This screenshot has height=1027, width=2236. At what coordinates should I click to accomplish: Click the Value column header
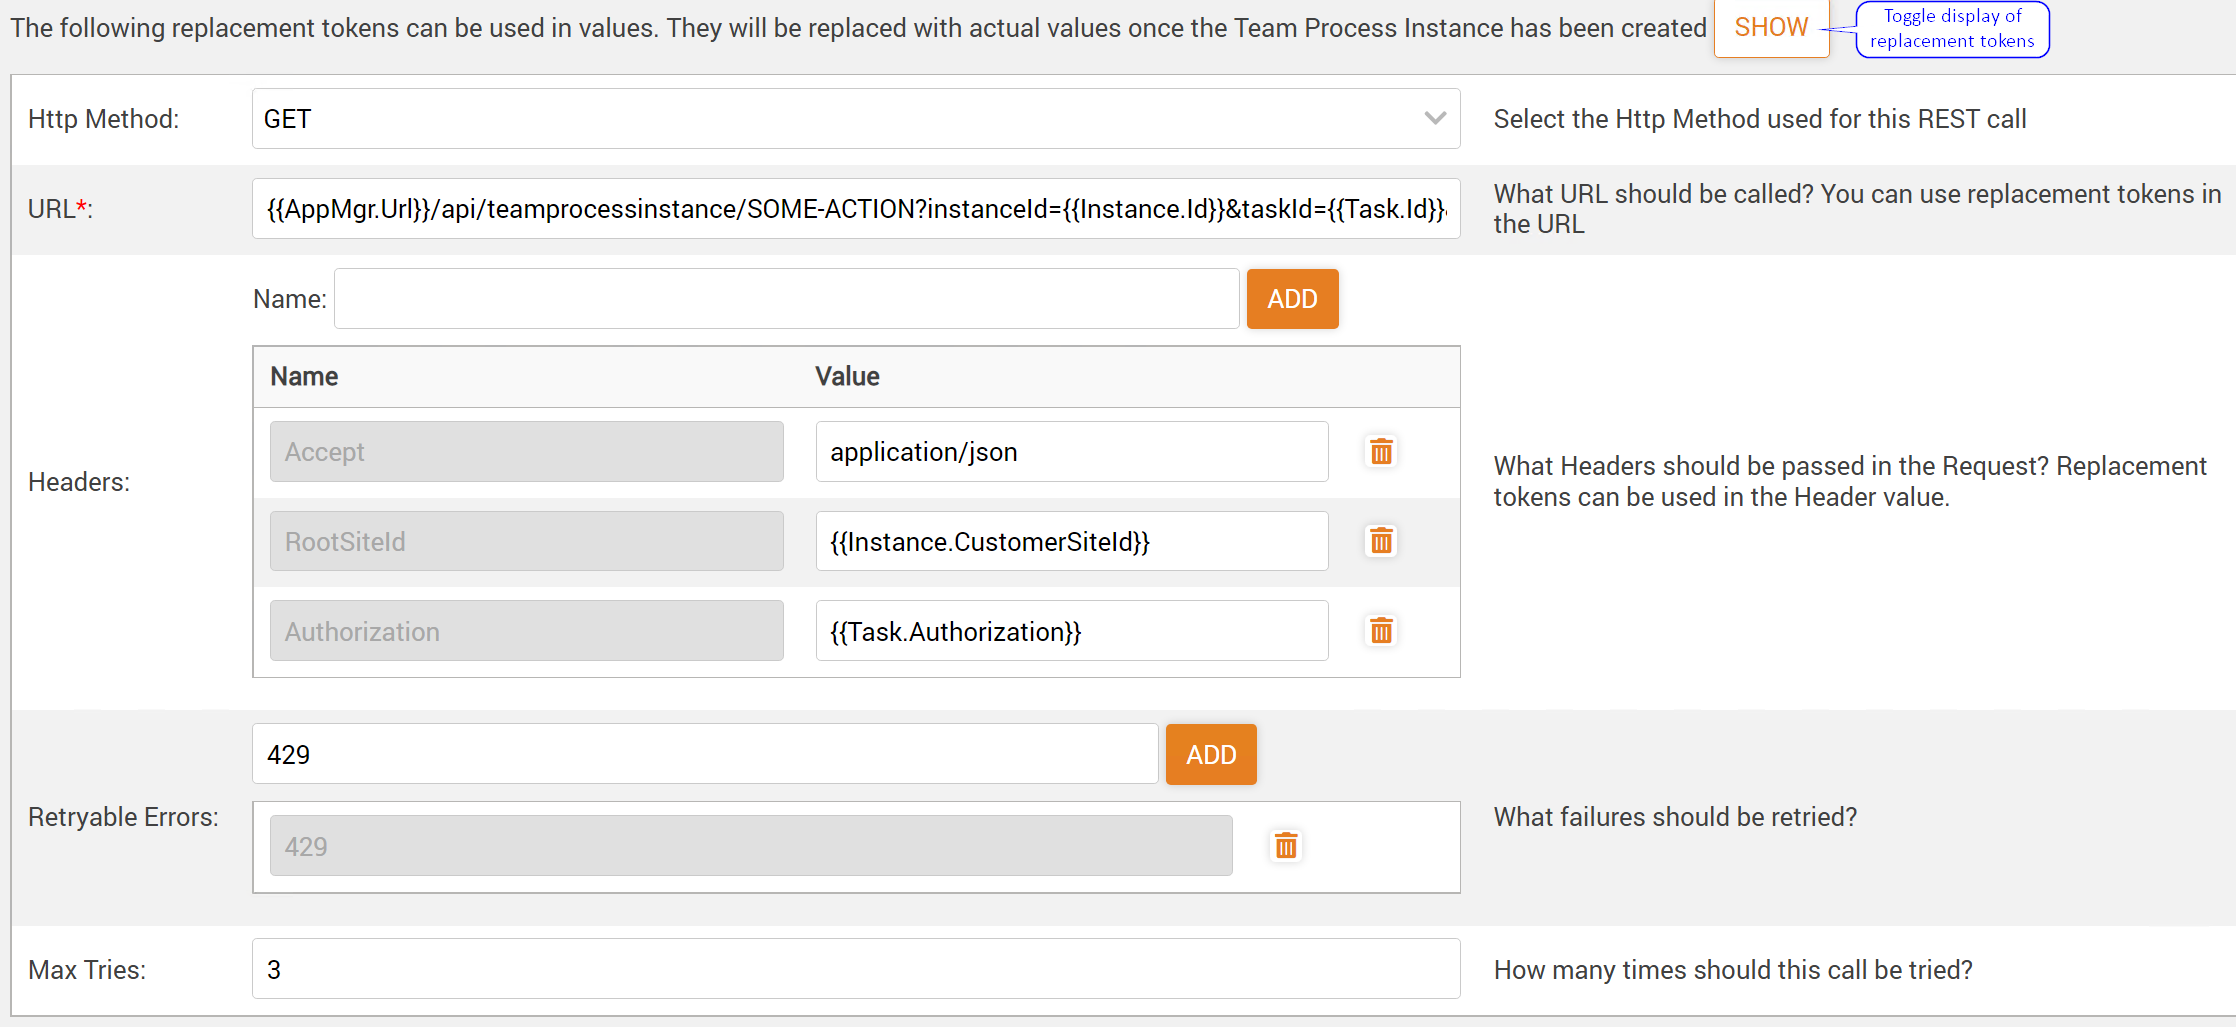847,377
